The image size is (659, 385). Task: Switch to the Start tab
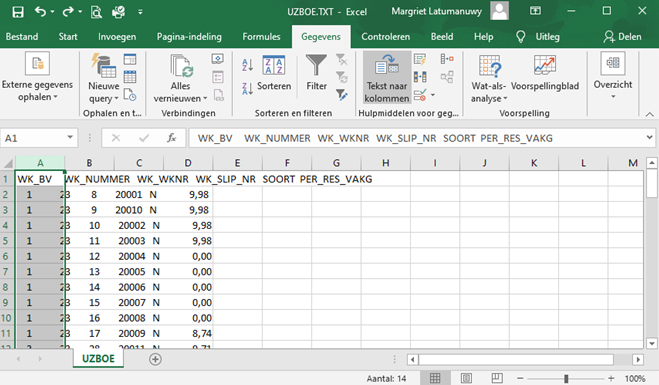pyautogui.click(x=68, y=37)
